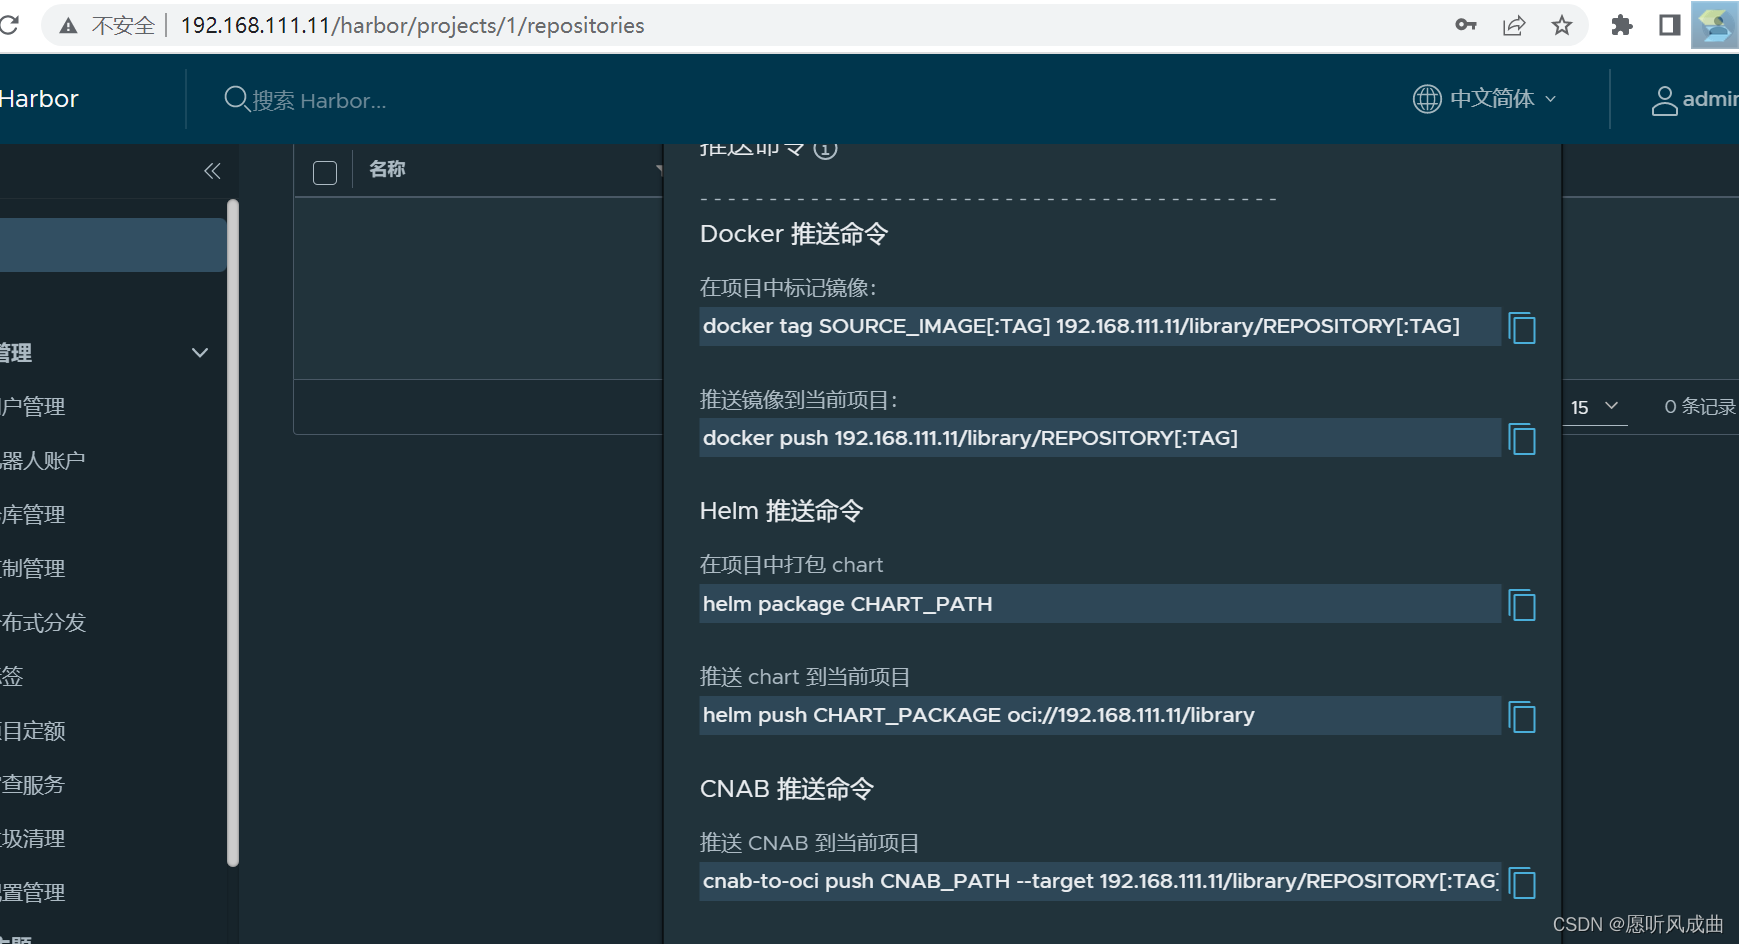Toggle the browser side panel
The image size is (1739, 944).
pos(1669,25)
